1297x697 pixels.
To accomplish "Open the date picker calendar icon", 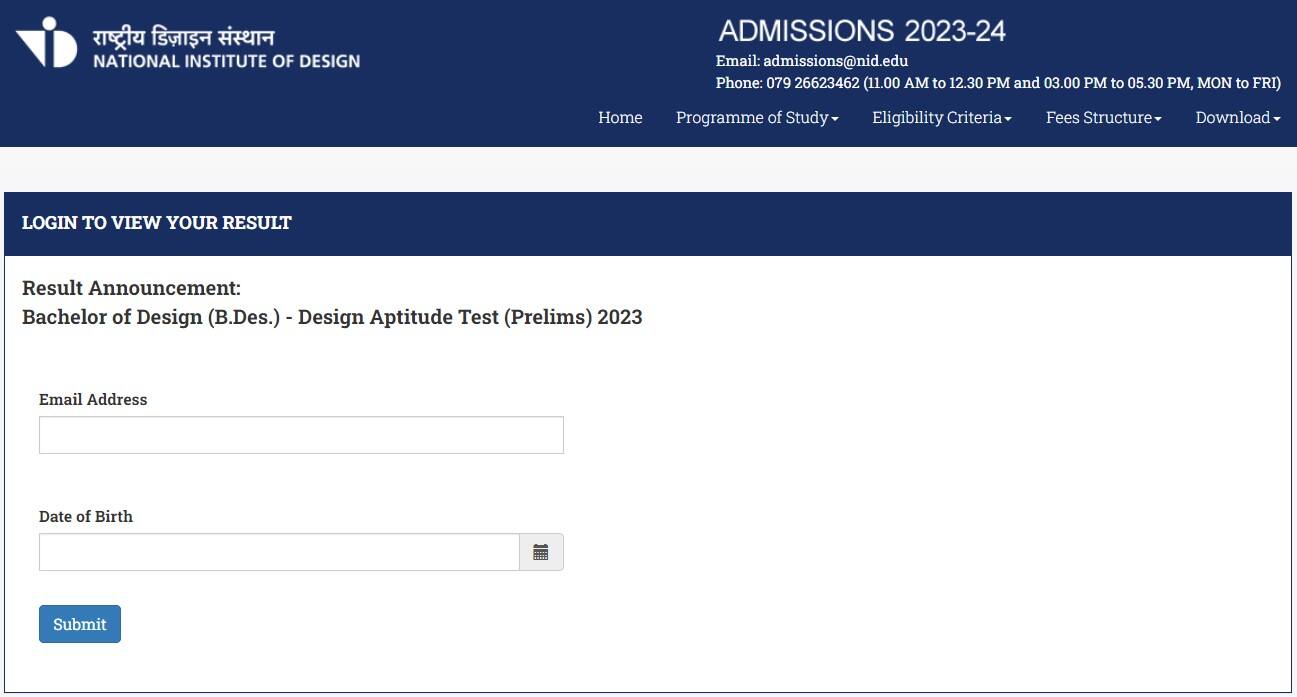I will [x=541, y=552].
